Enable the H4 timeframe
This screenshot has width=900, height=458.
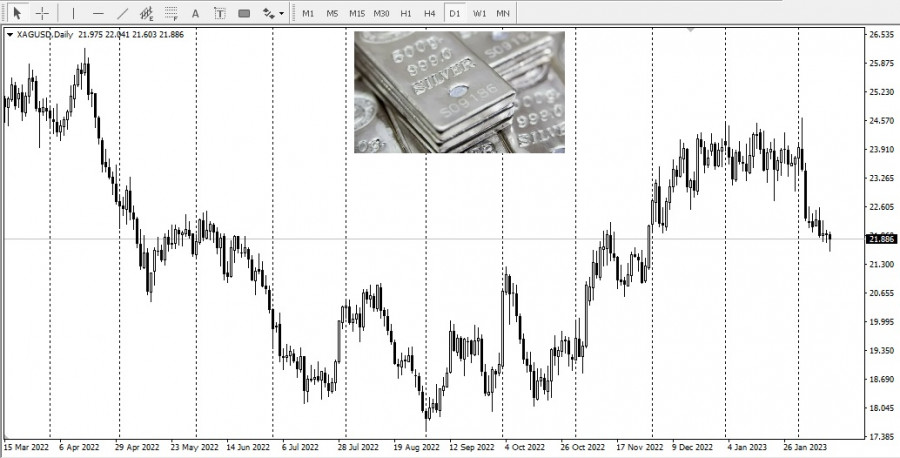(x=429, y=13)
